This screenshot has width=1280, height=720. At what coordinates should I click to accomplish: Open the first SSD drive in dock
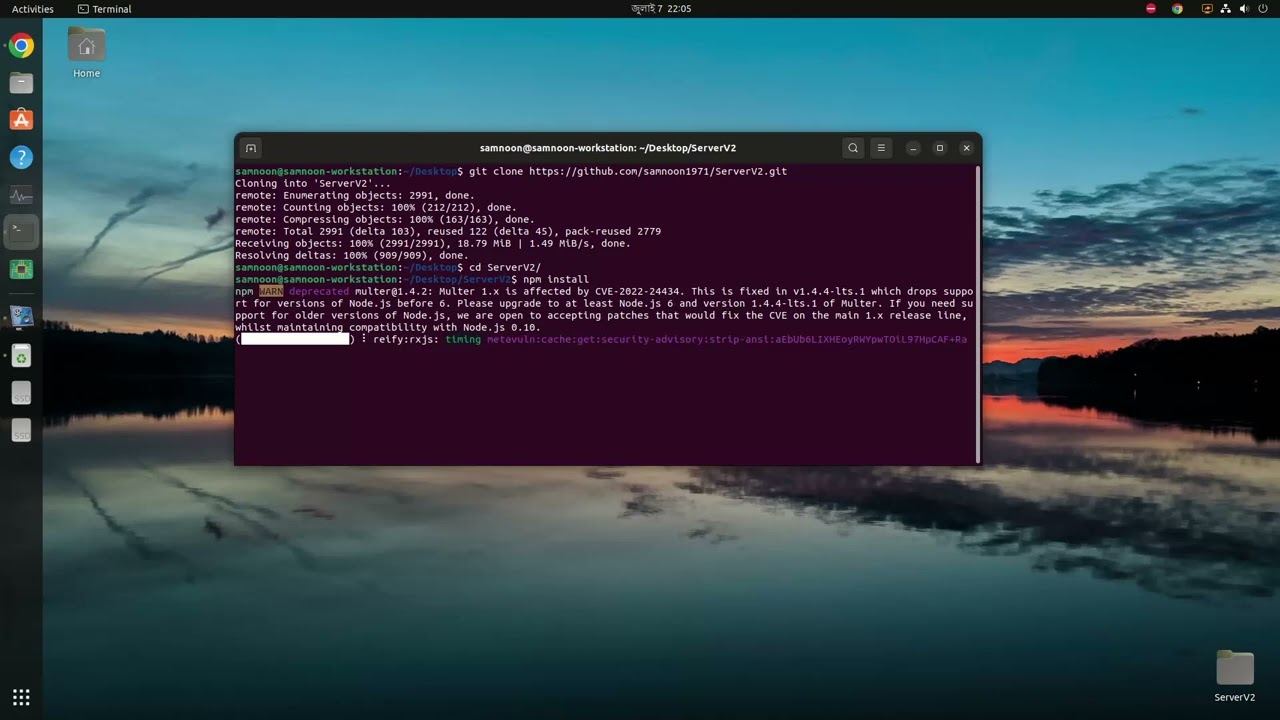coord(21,394)
